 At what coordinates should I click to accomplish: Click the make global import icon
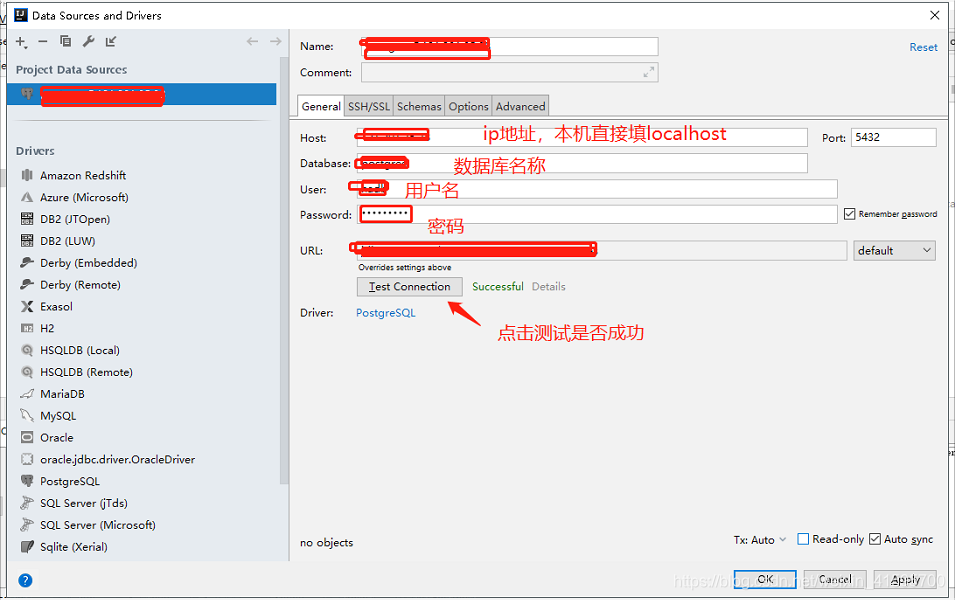click(x=111, y=41)
